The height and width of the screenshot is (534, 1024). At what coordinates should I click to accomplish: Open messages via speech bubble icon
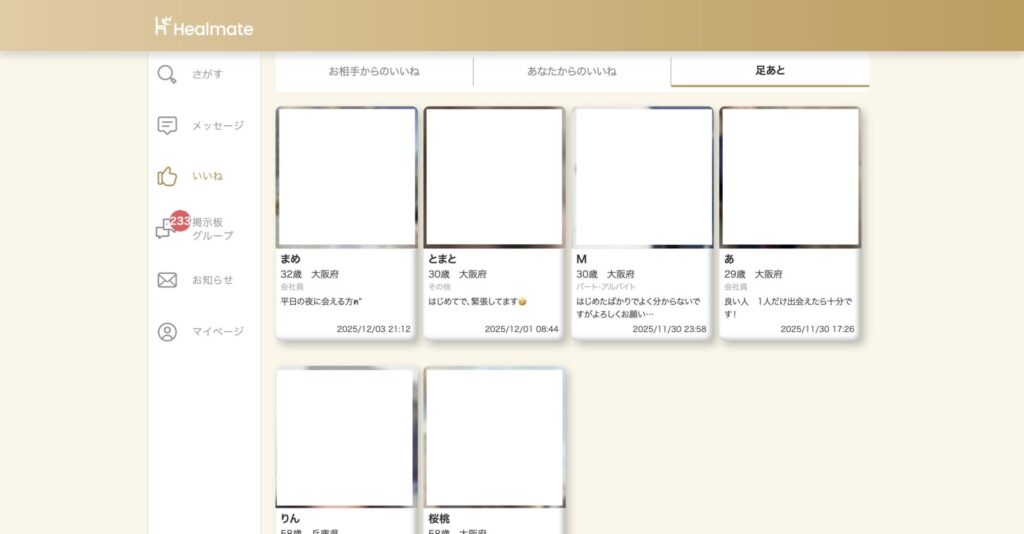click(167, 126)
